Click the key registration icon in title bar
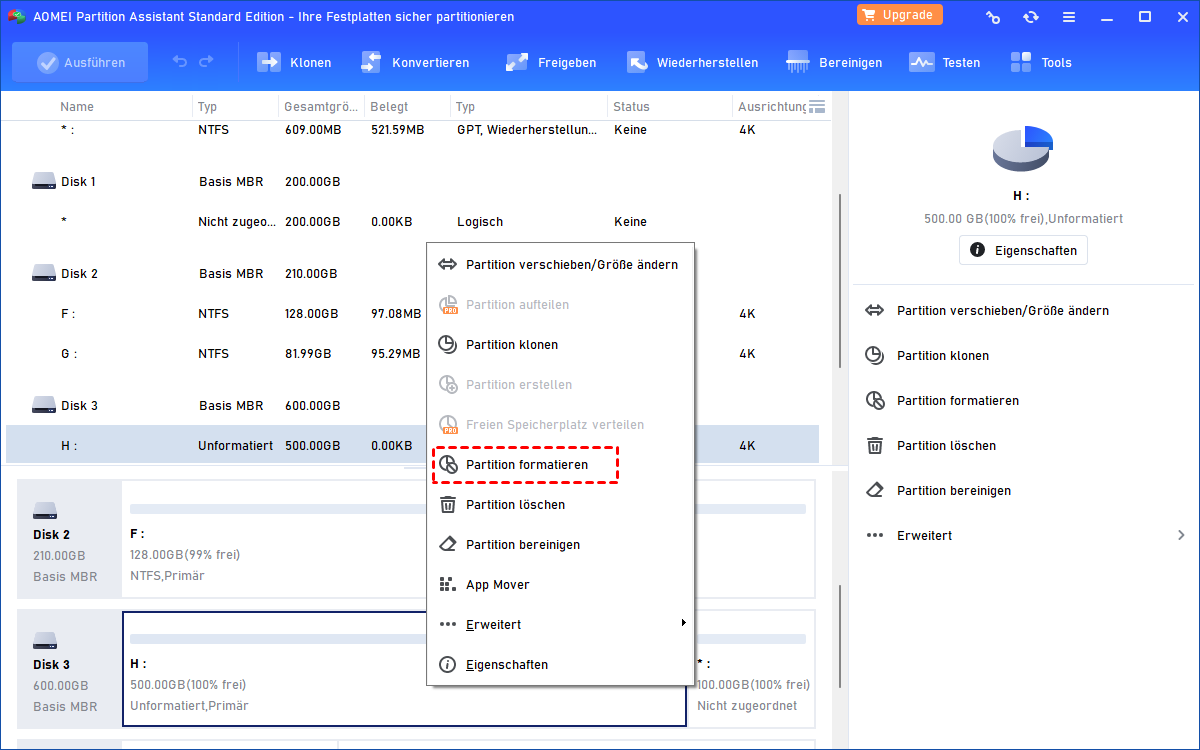The image size is (1200, 750). point(993,17)
